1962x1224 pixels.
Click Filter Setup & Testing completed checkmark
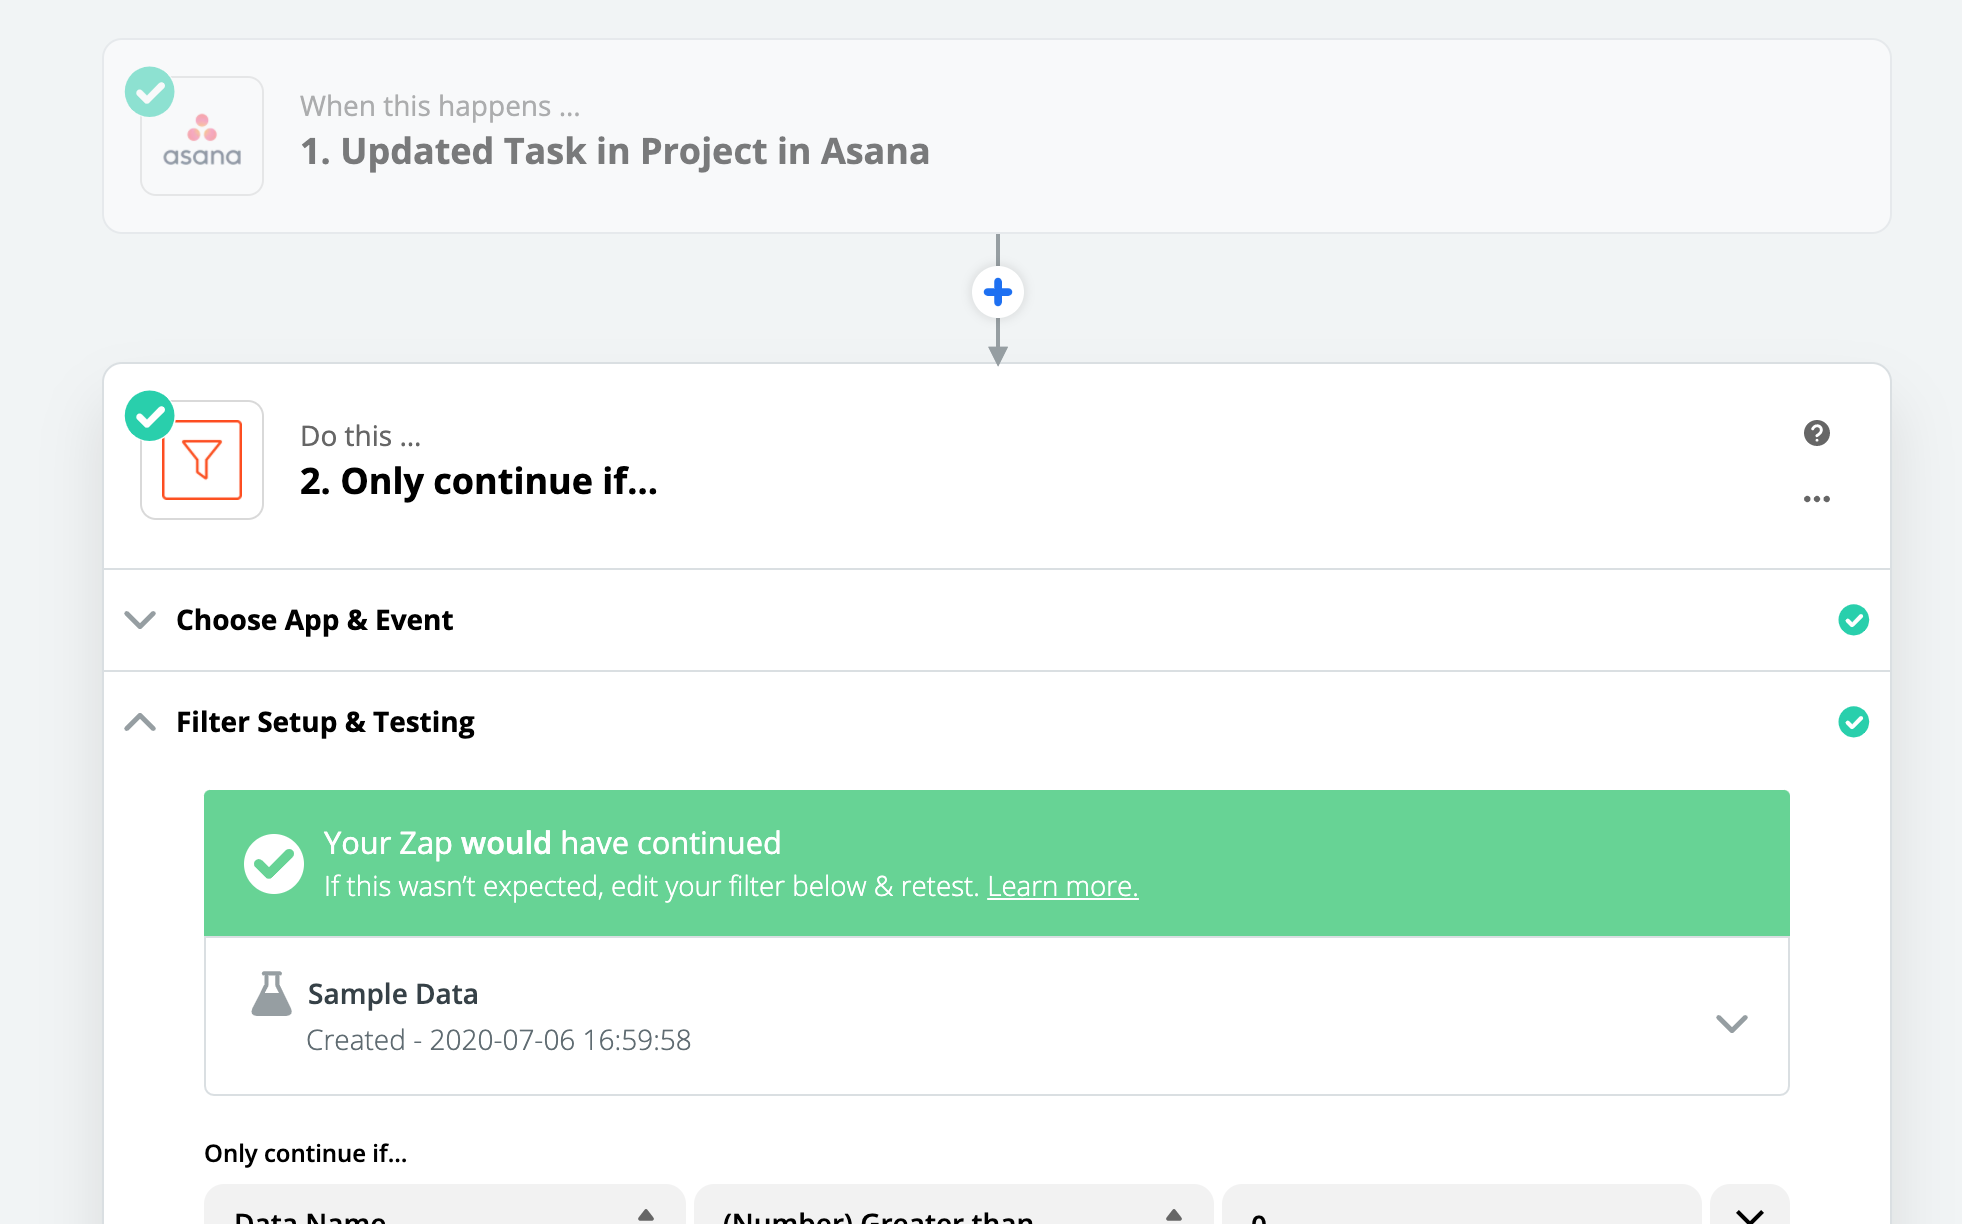pyautogui.click(x=1853, y=722)
